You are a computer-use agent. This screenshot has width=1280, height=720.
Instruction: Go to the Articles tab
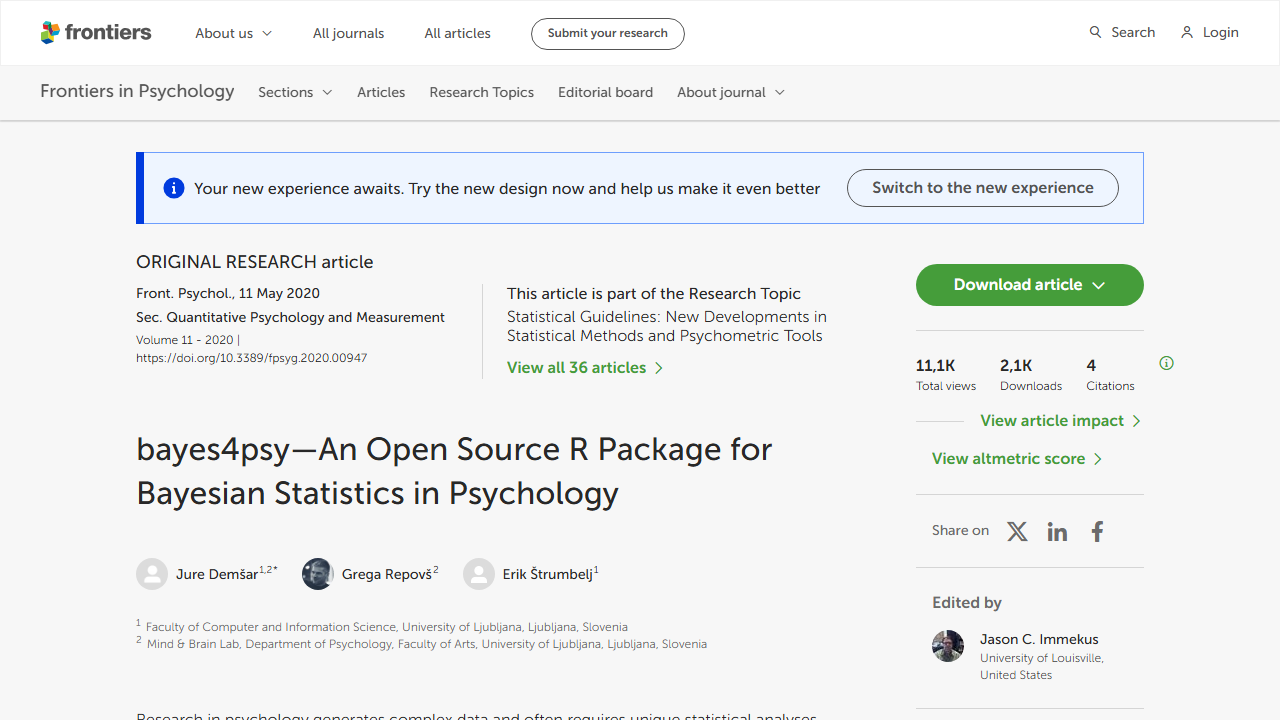click(381, 92)
